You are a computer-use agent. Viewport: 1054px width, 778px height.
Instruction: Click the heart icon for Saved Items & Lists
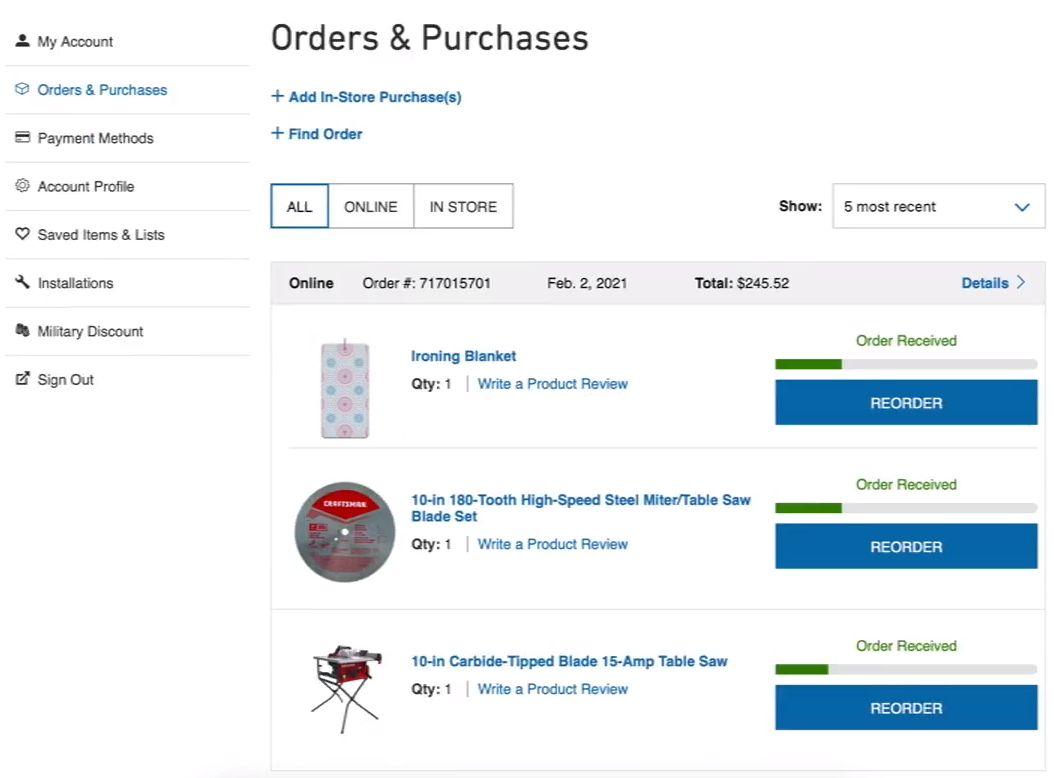click(21, 234)
